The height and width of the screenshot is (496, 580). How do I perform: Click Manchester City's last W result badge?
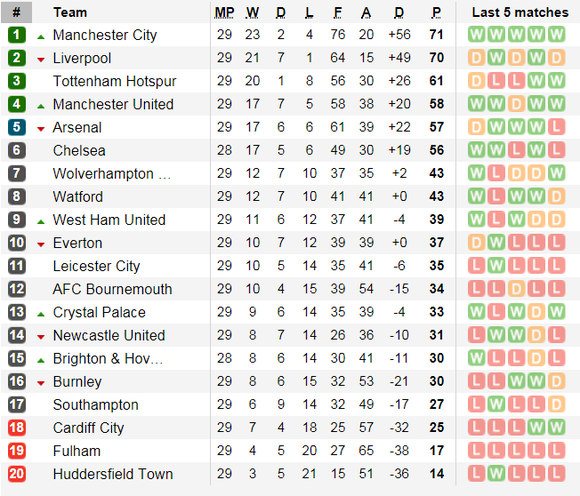tap(556, 35)
